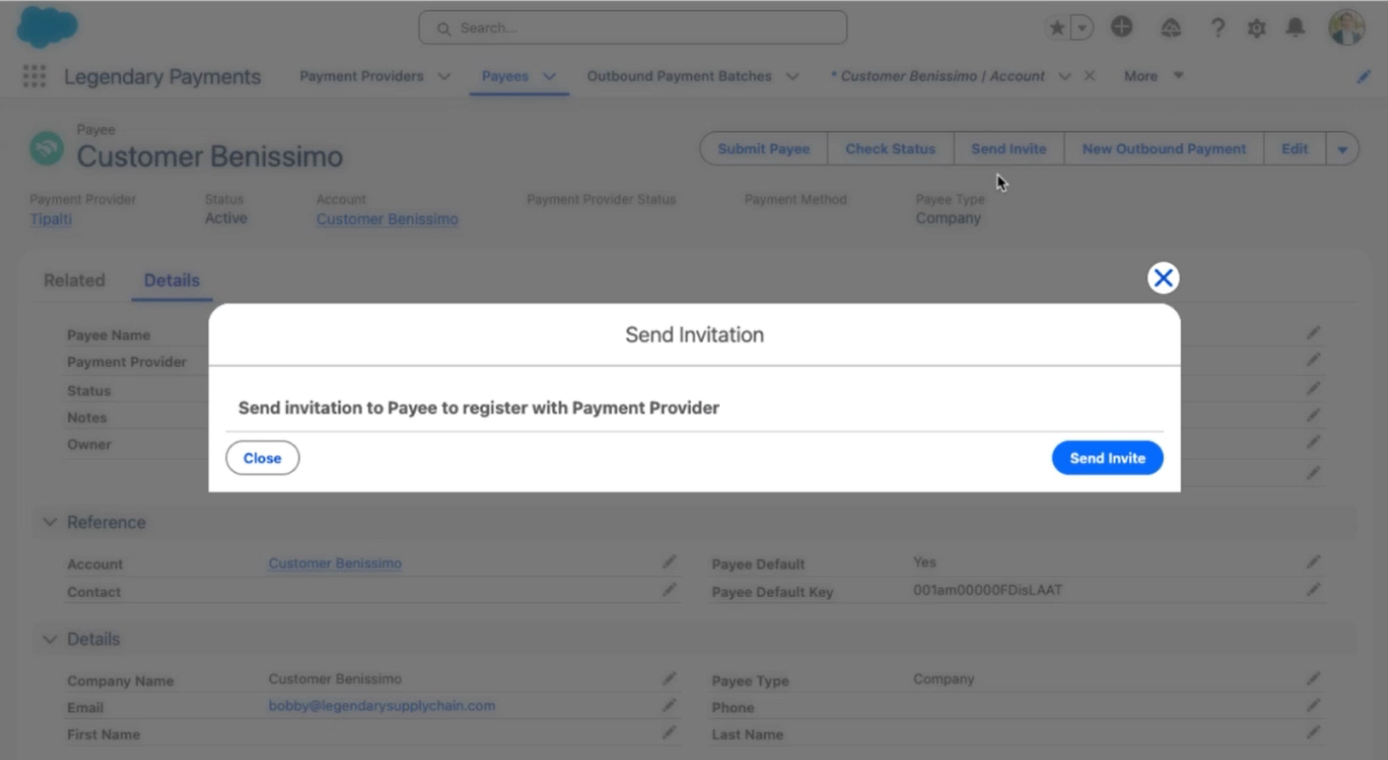The image size is (1388, 760).
Task: Open the Setup gear icon
Action: pos(1256,28)
